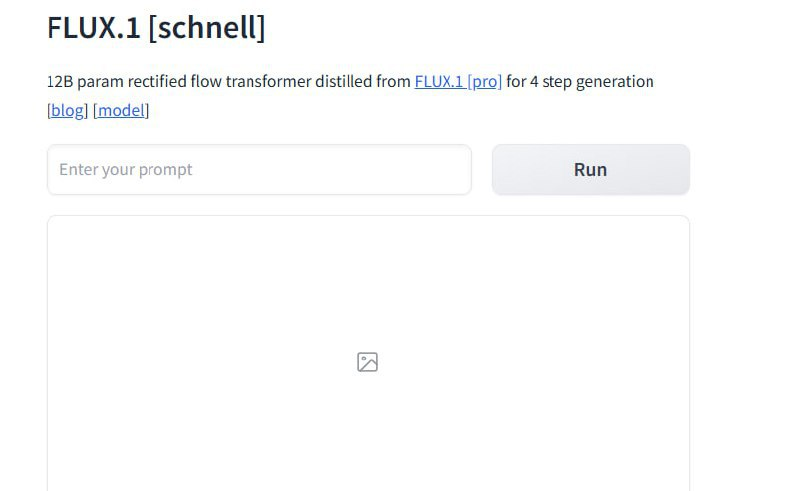Image resolution: width=800 pixels, height=491 pixels.
Task: Open the FLUX.1 [pro] link
Action: pos(458,82)
